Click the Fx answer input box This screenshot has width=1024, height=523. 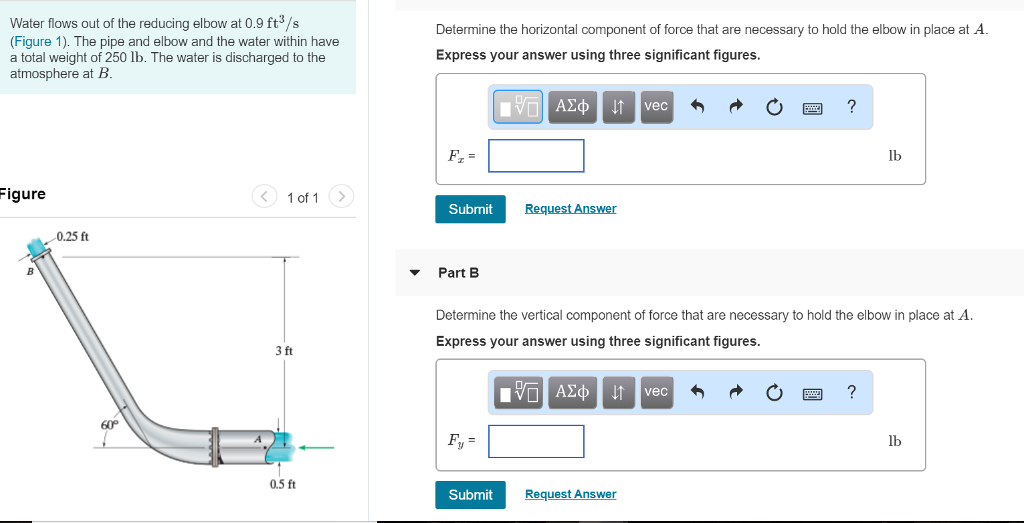(x=536, y=156)
